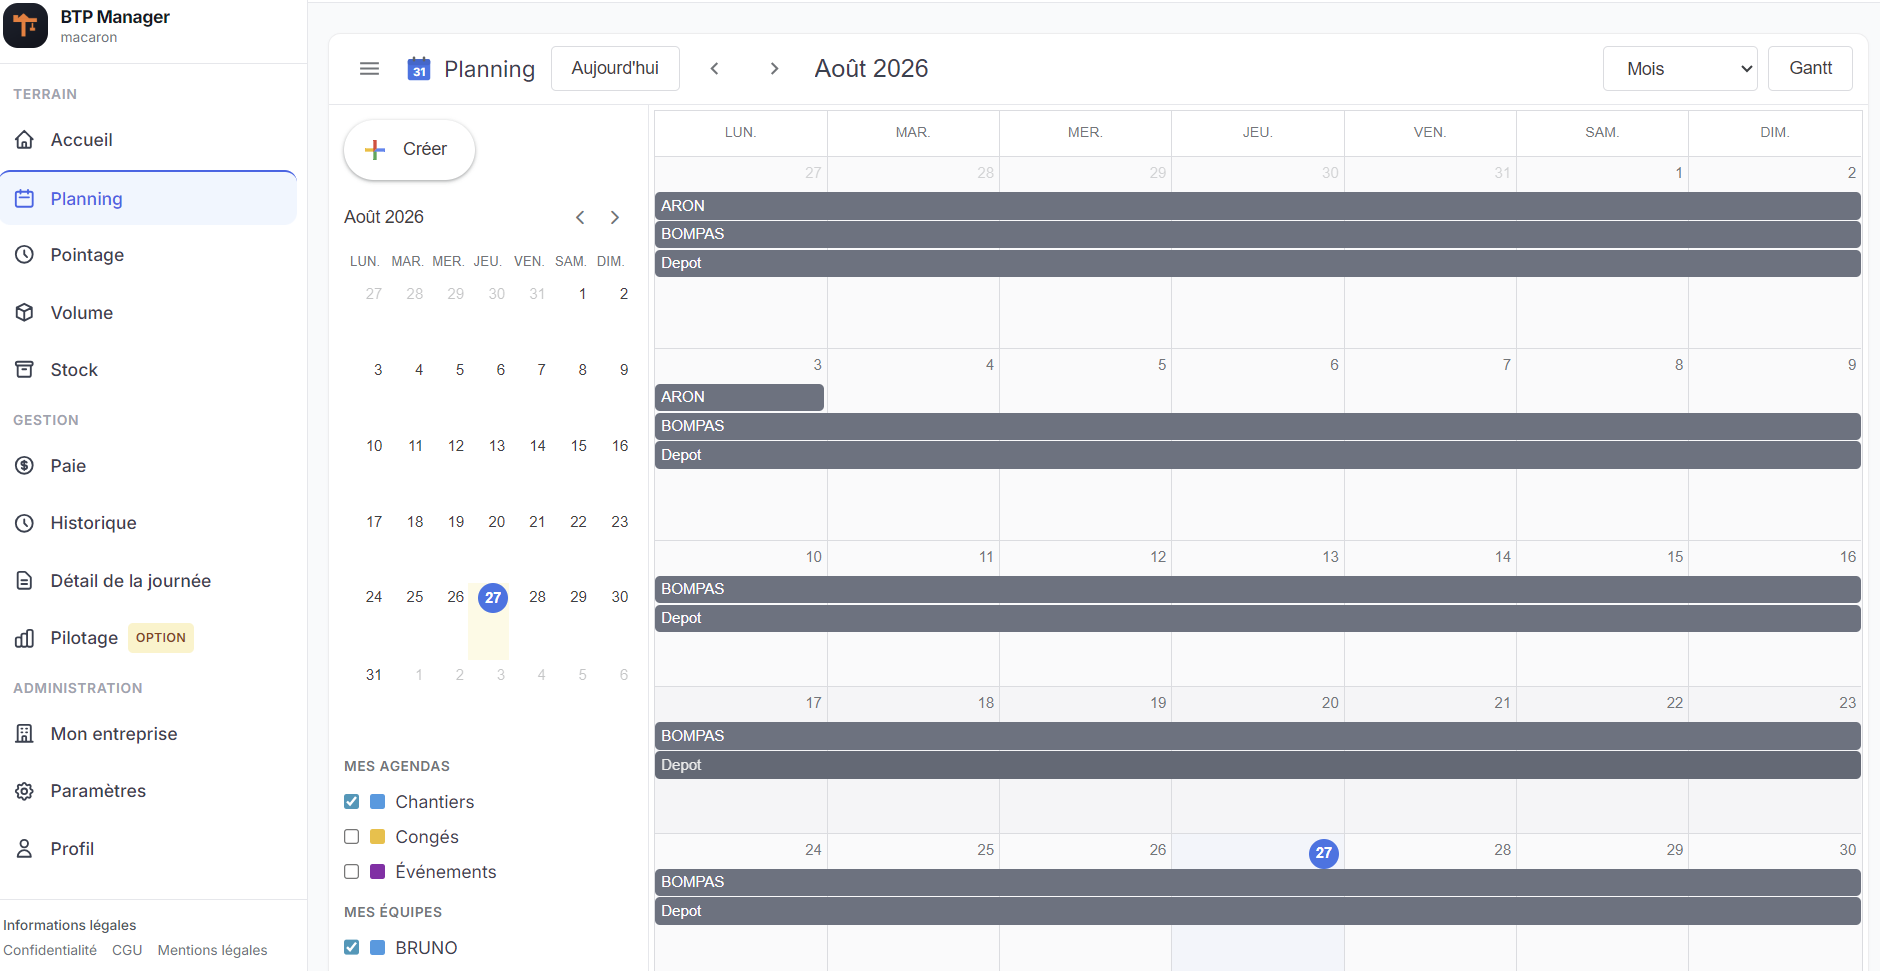Viewport: 1880px width, 971px height.
Task: Open the CGU link
Action: (x=127, y=950)
